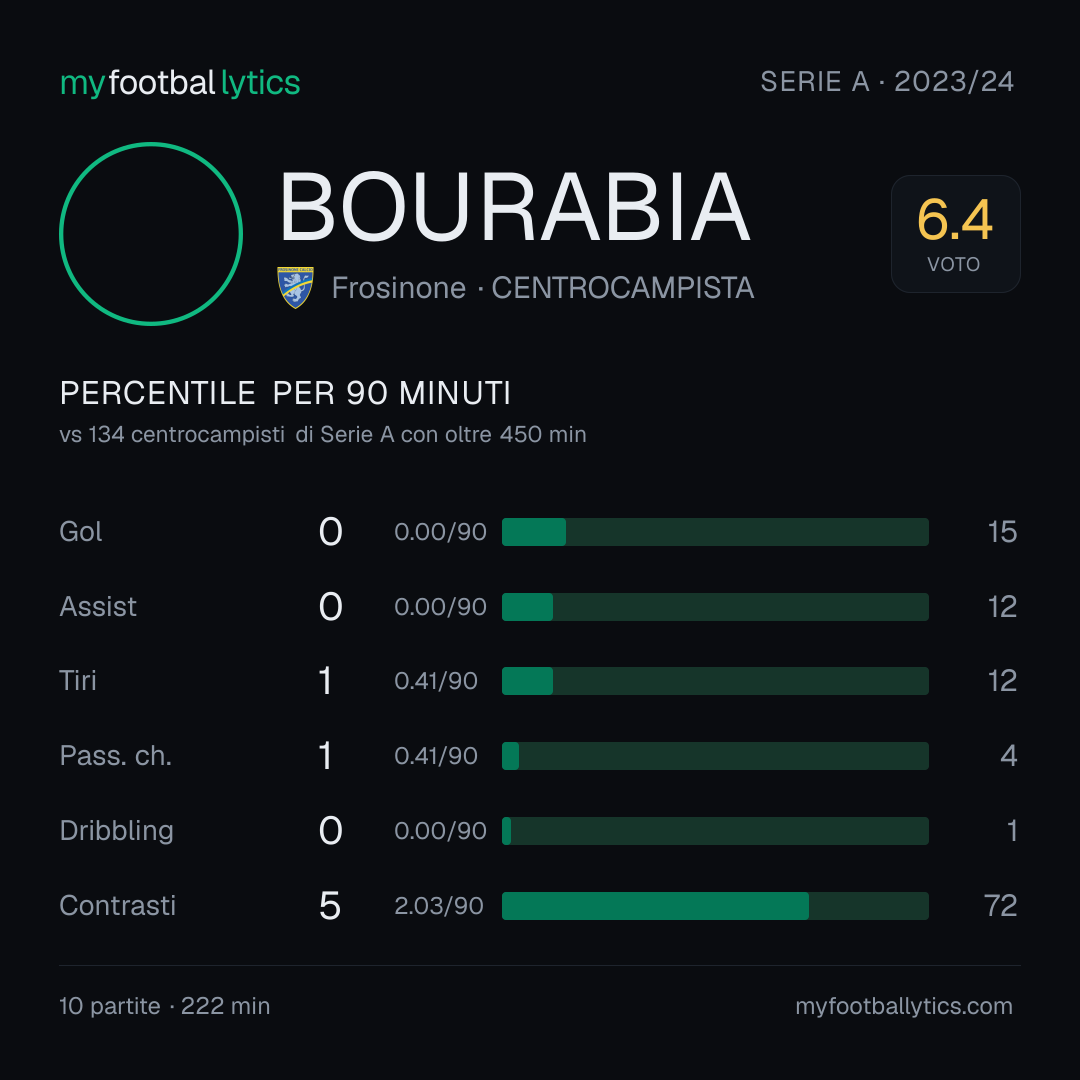The image size is (1080, 1080).
Task: Click the Gol per-90 value 0.00/90
Action: click(x=440, y=532)
